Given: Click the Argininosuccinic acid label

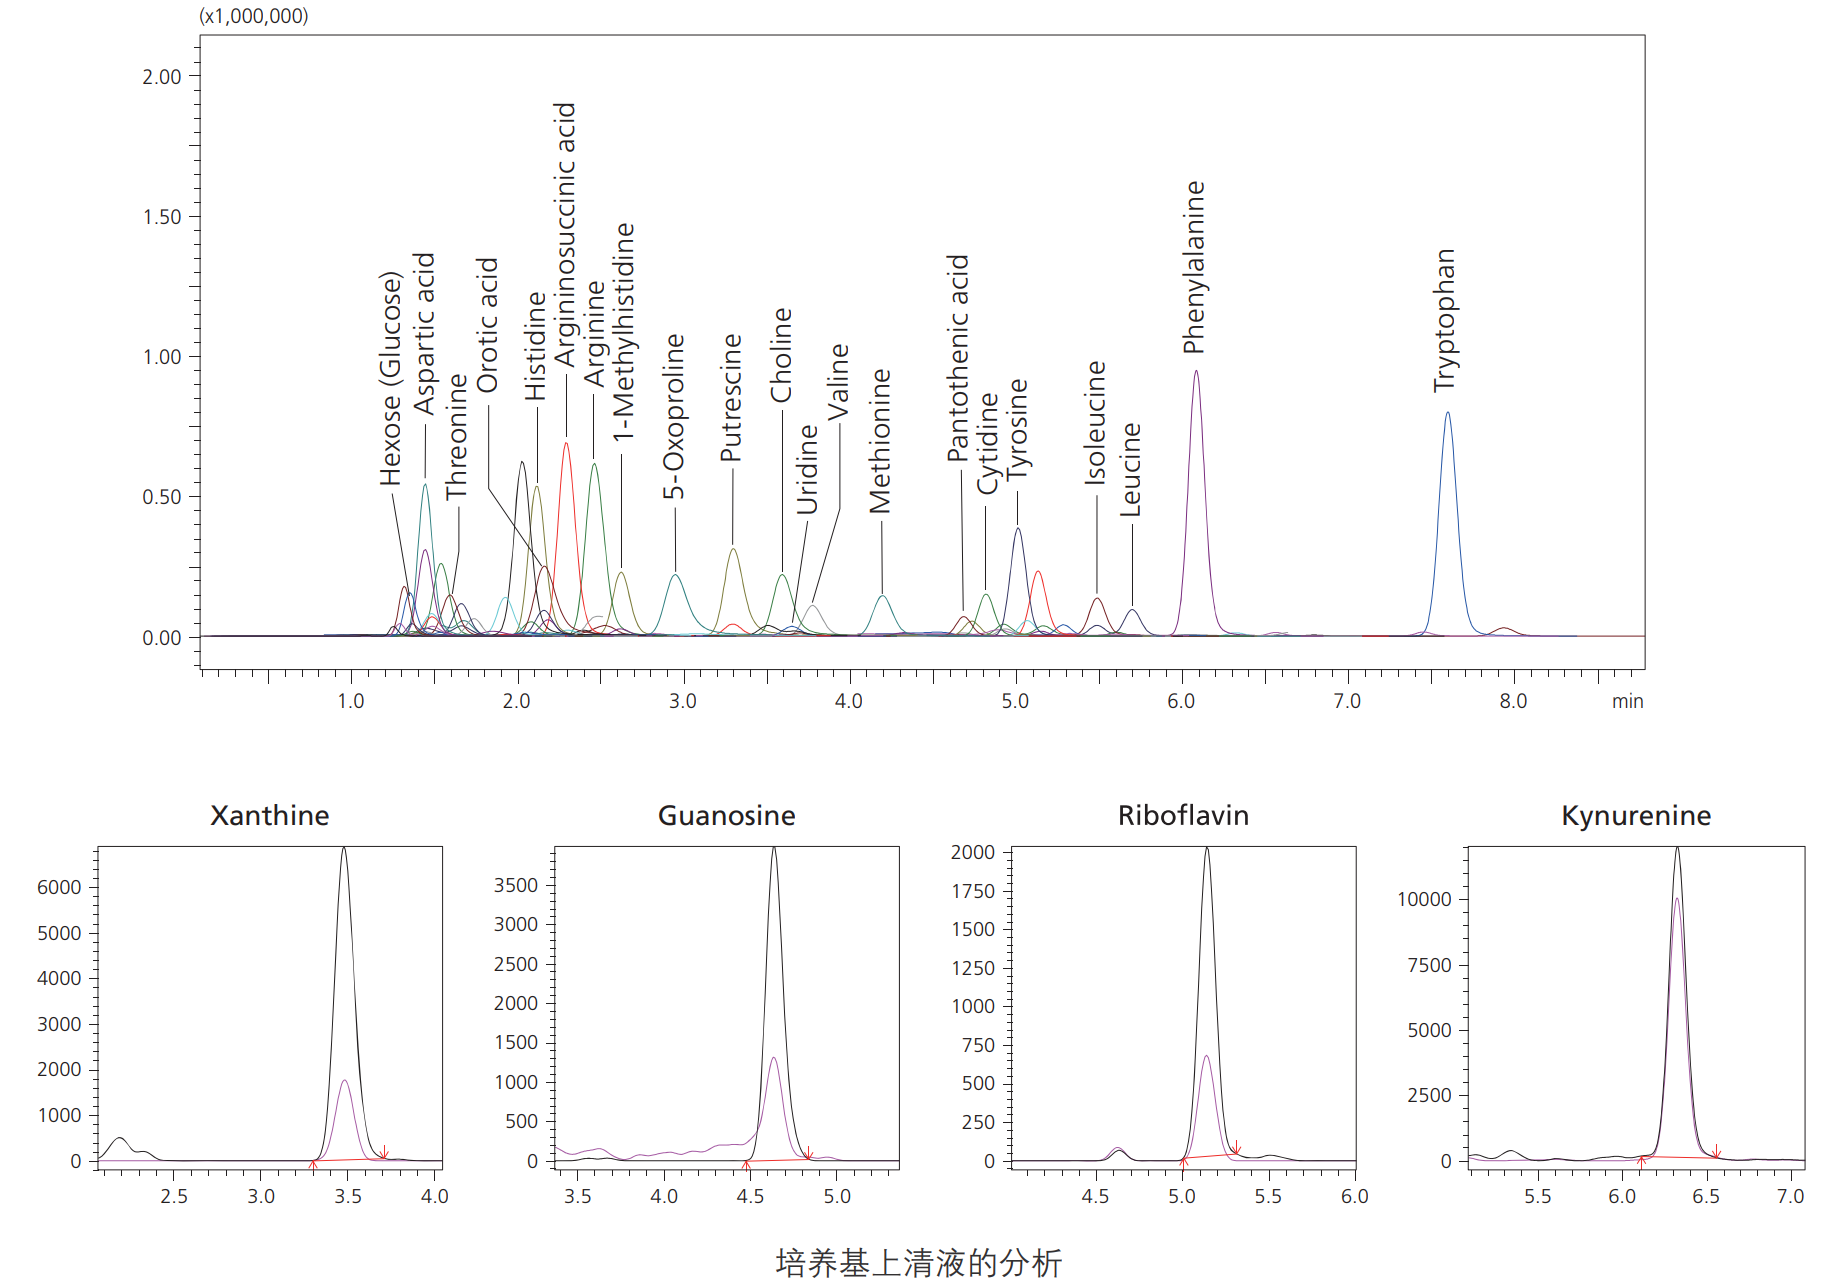Looking at the screenshot, I should coord(565,235).
